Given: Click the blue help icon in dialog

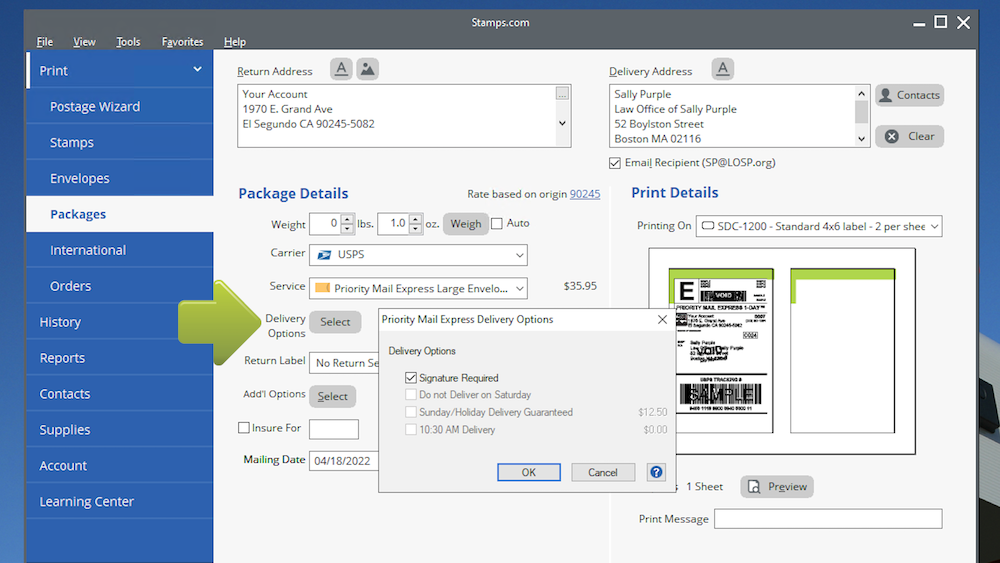Looking at the screenshot, I should click(x=656, y=472).
